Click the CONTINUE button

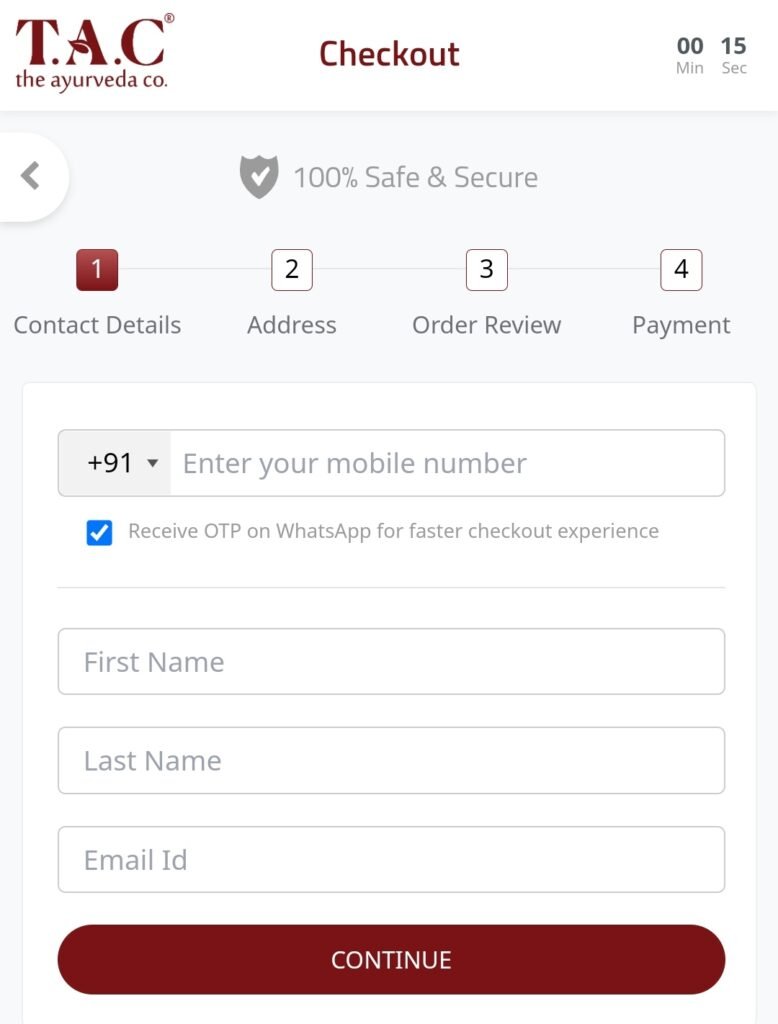point(391,959)
